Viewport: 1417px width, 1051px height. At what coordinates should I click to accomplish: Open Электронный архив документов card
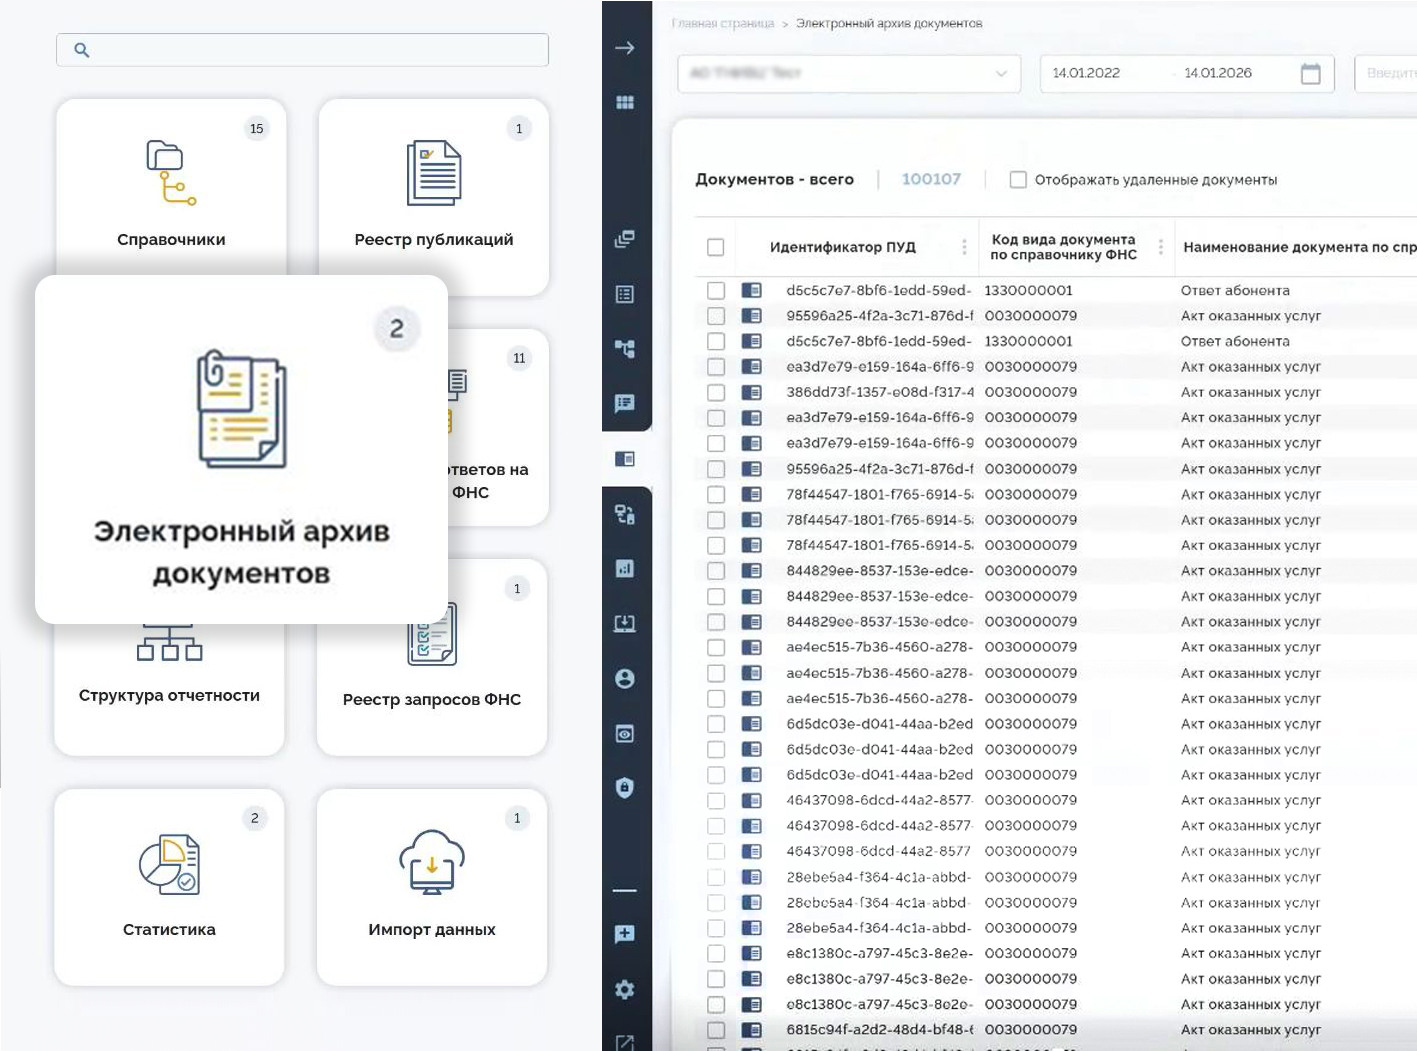pos(241,449)
